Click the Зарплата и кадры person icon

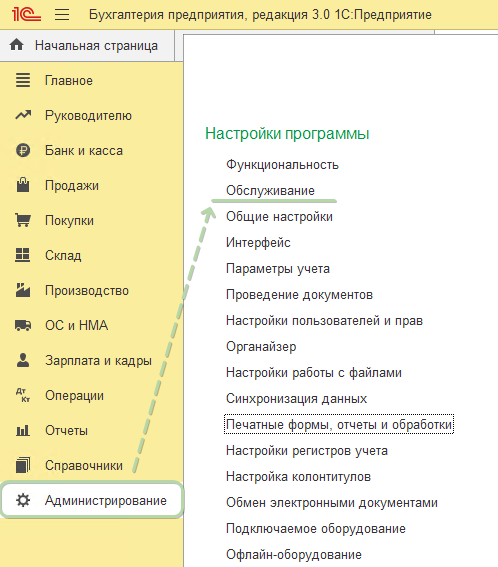tap(23, 360)
